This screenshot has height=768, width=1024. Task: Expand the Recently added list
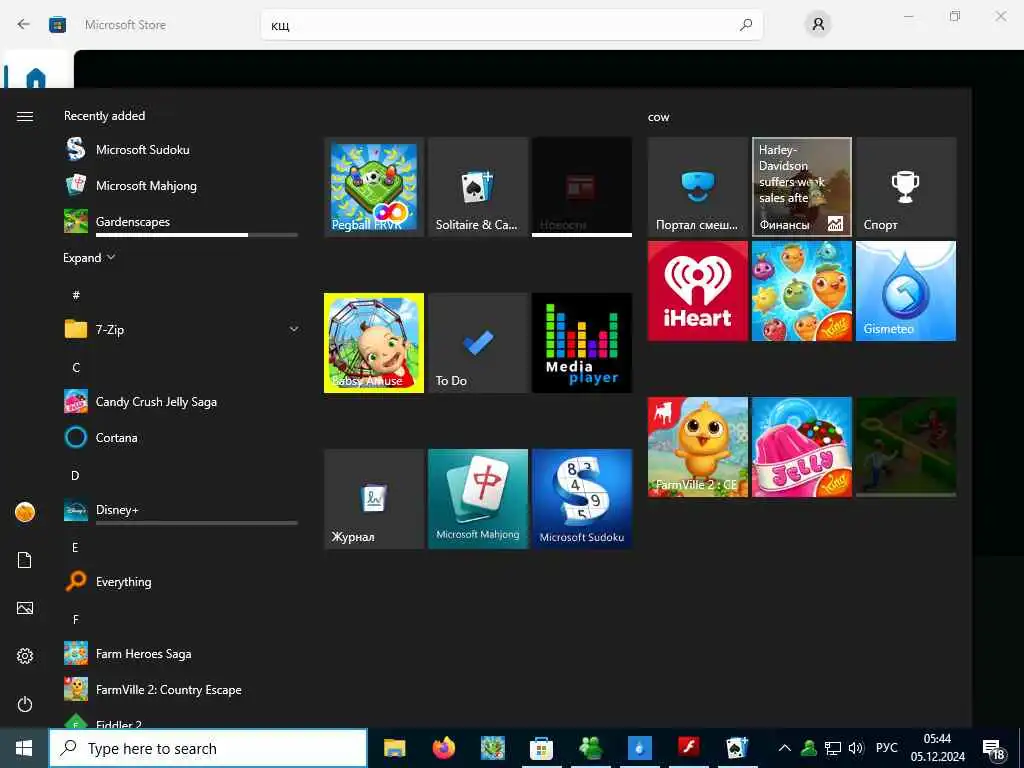click(89, 257)
